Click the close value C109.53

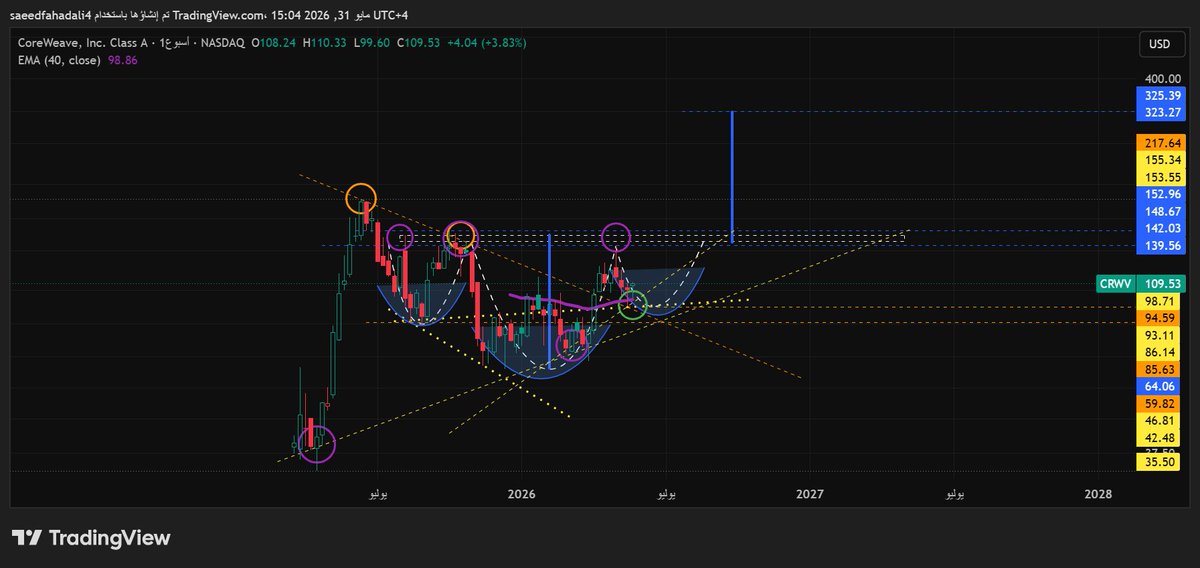point(418,43)
